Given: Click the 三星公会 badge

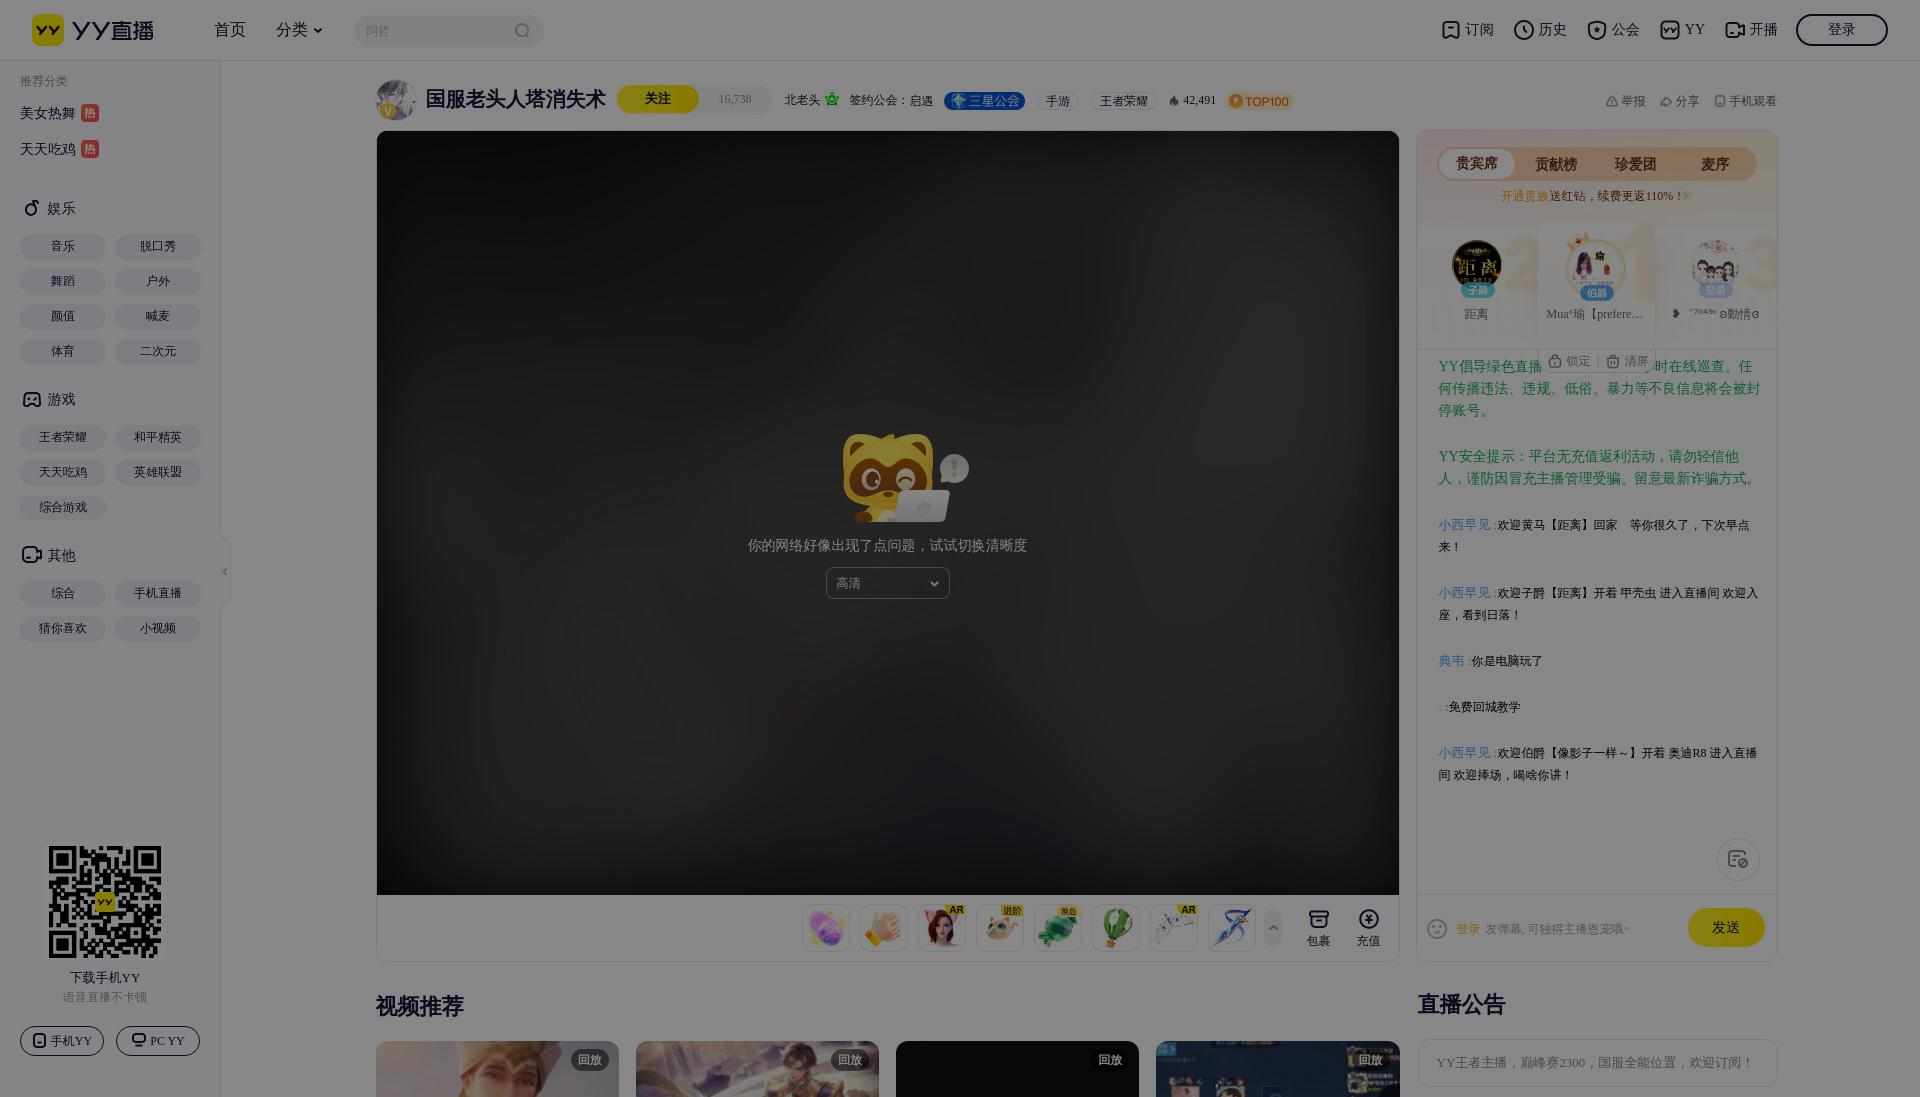Looking at the screenshot, I should coord(984,101).
